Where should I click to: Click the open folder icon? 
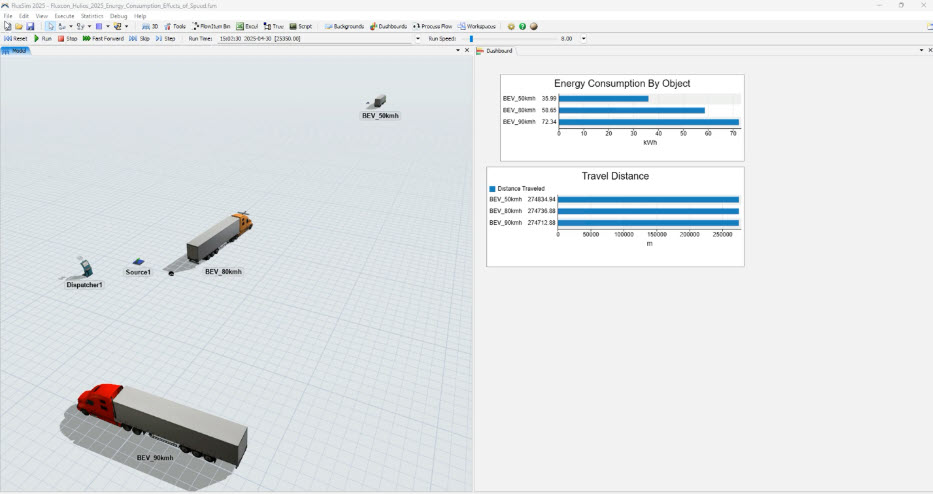coord(19,26)
